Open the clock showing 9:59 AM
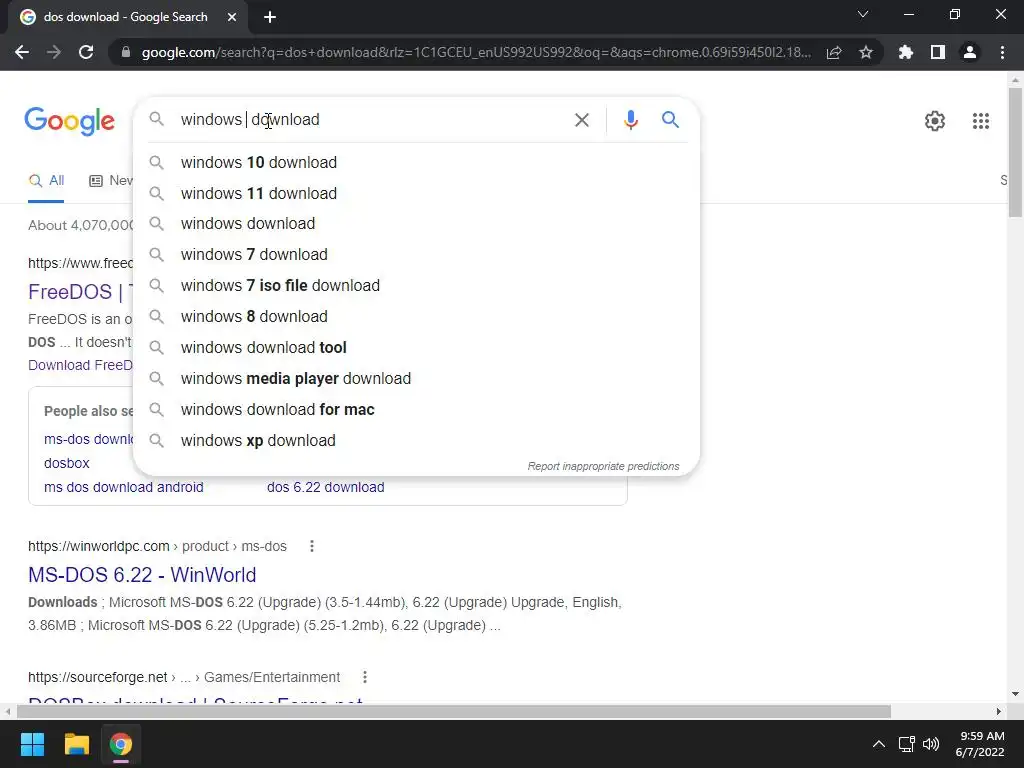 pos(980,744)
